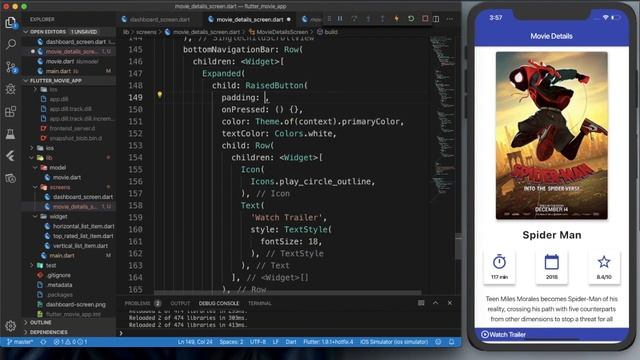Click the debug Step Into button
Screen dimensions: 640x360
coord(368,19)
